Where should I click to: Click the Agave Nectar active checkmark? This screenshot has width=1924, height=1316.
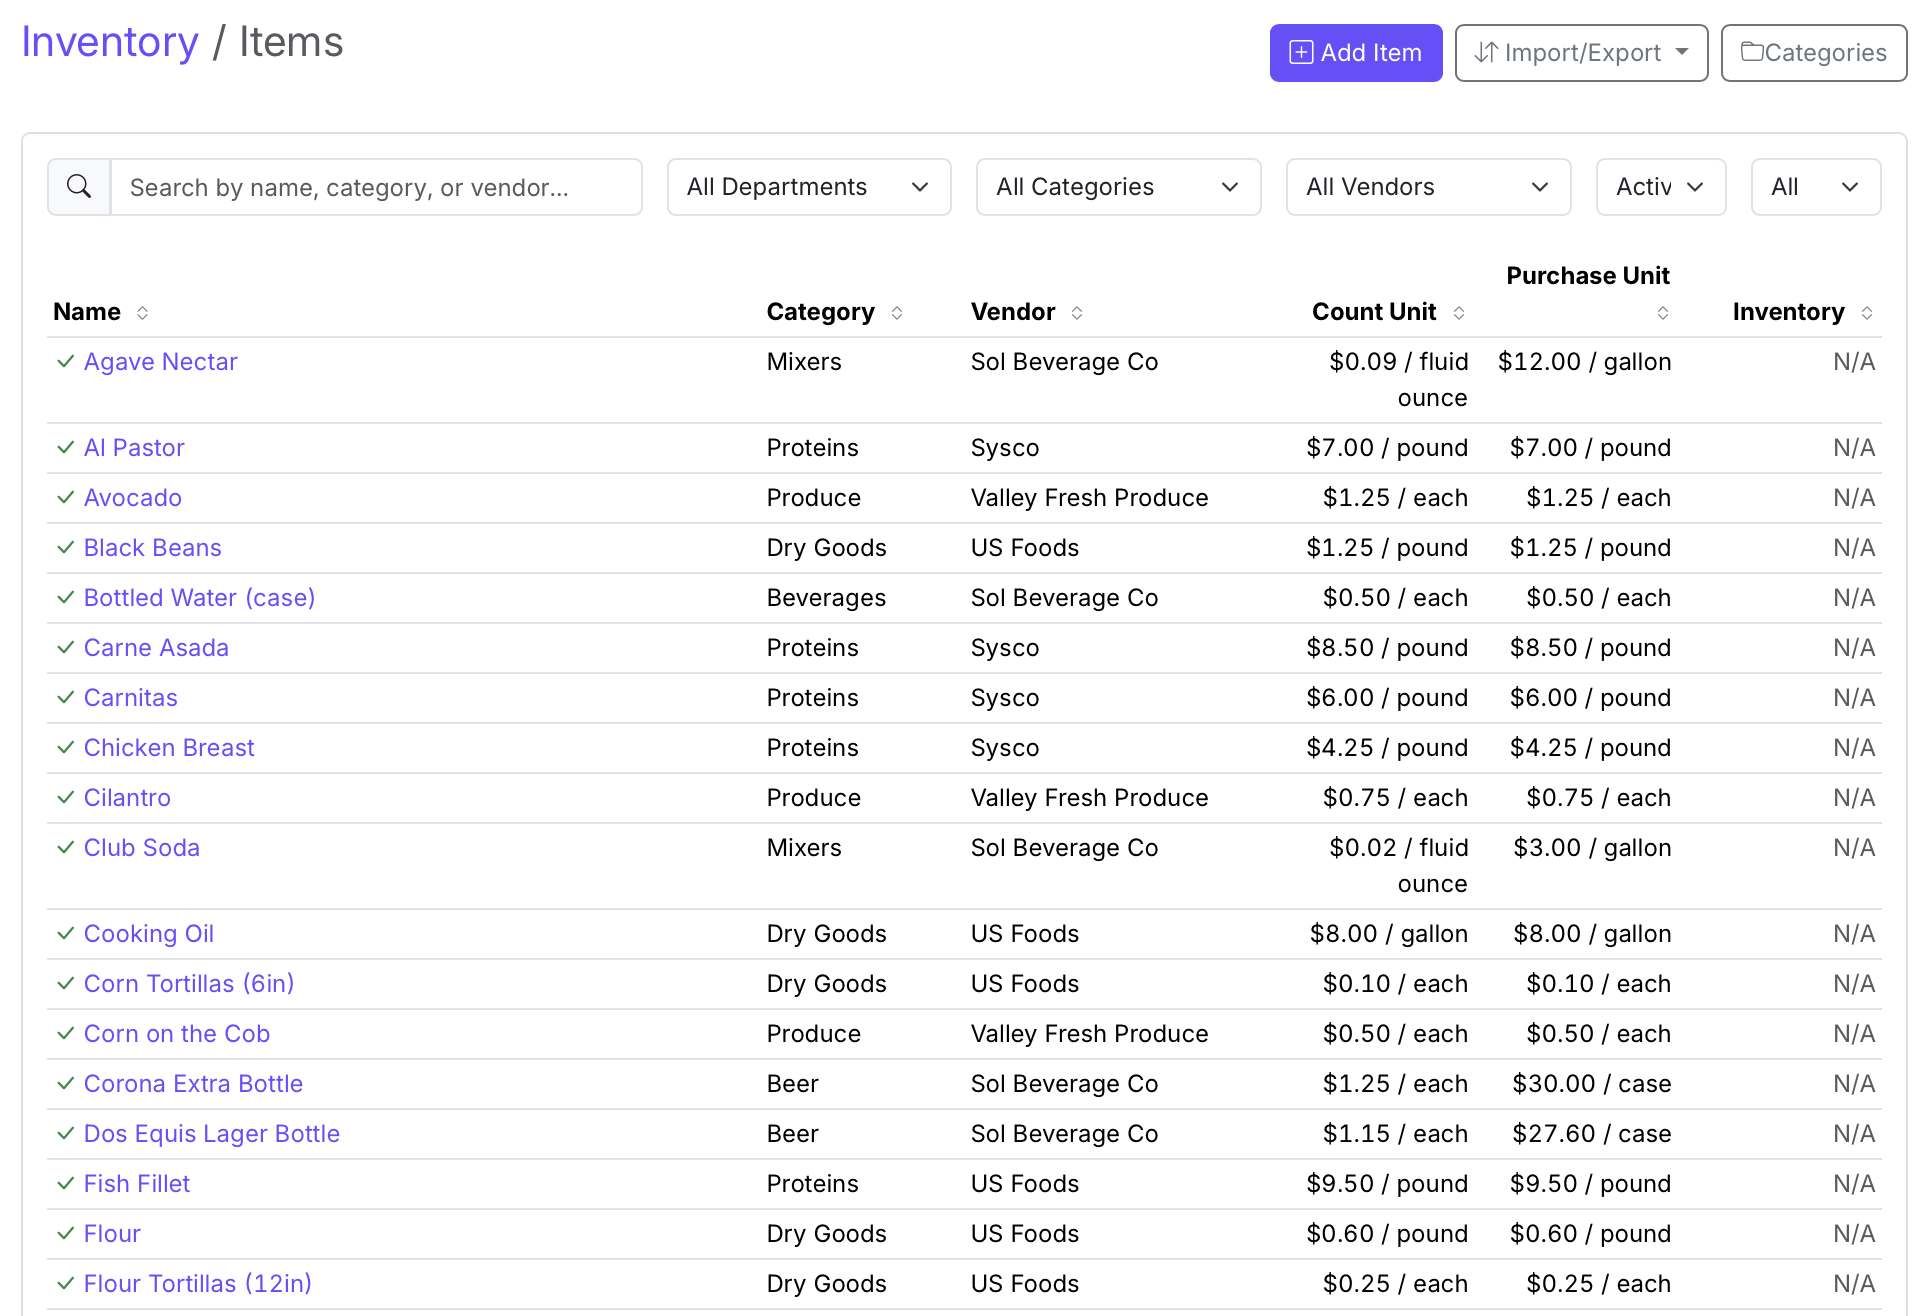coord(66,362)
